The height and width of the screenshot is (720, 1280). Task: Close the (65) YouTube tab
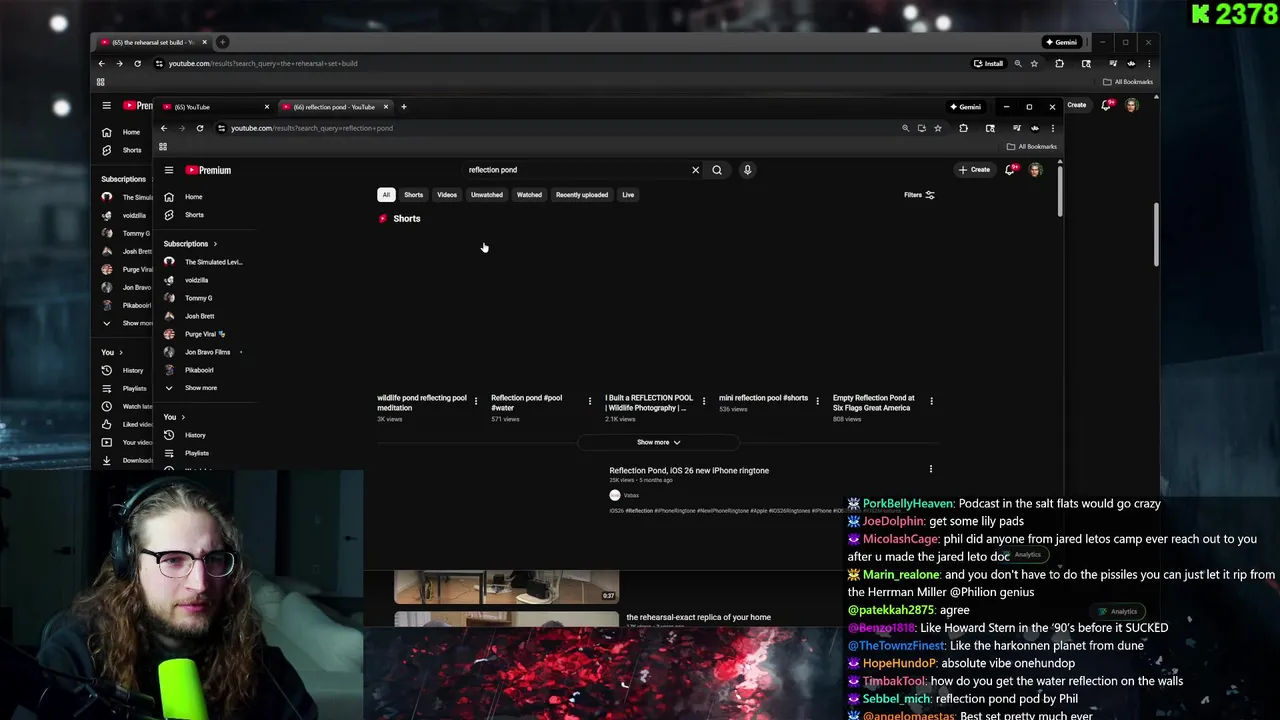click(x=267, y=107)
